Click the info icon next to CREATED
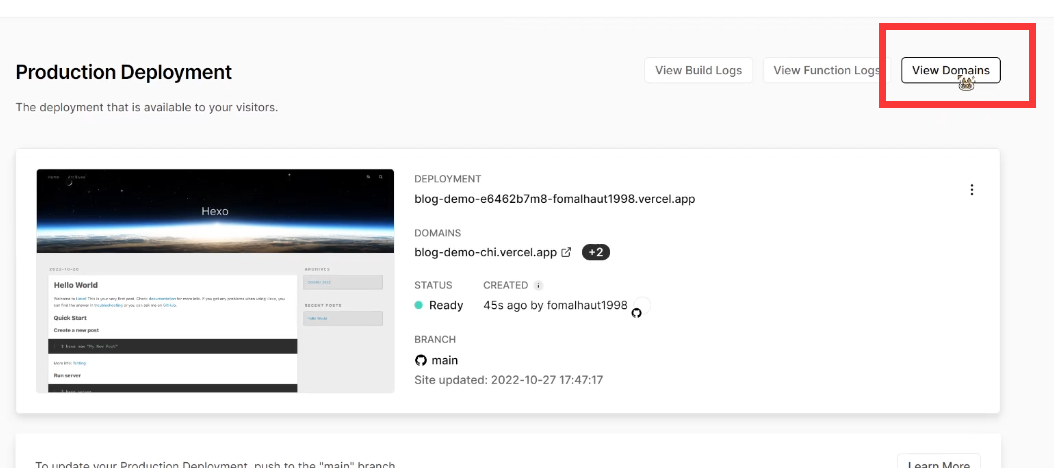The image size is (1054, 468). click(x=538, y=285)
